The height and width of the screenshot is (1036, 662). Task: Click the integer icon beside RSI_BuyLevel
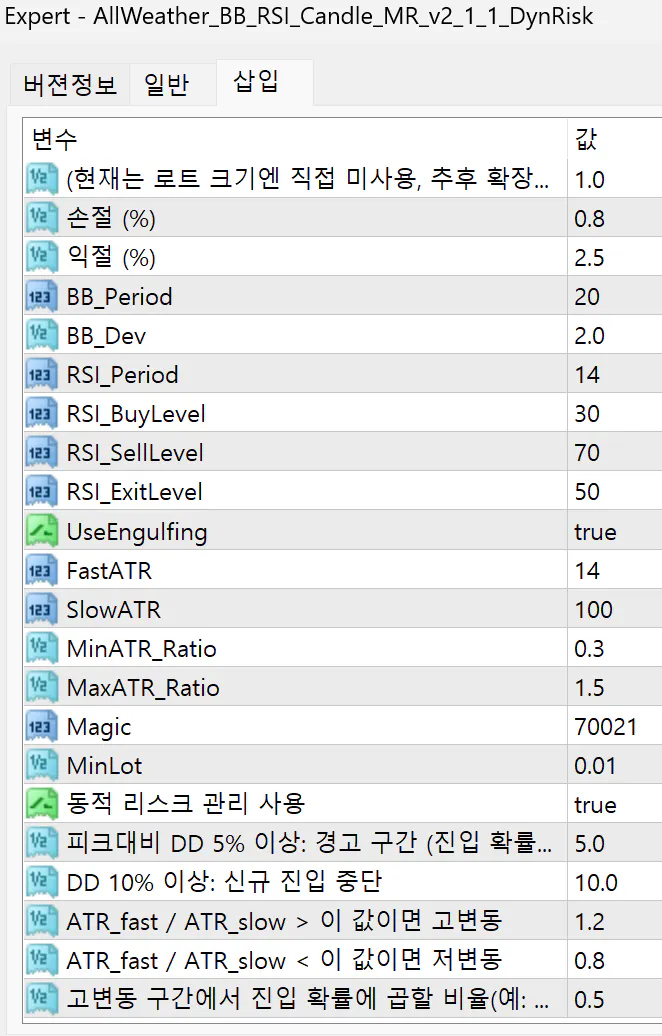coord(41,413)
